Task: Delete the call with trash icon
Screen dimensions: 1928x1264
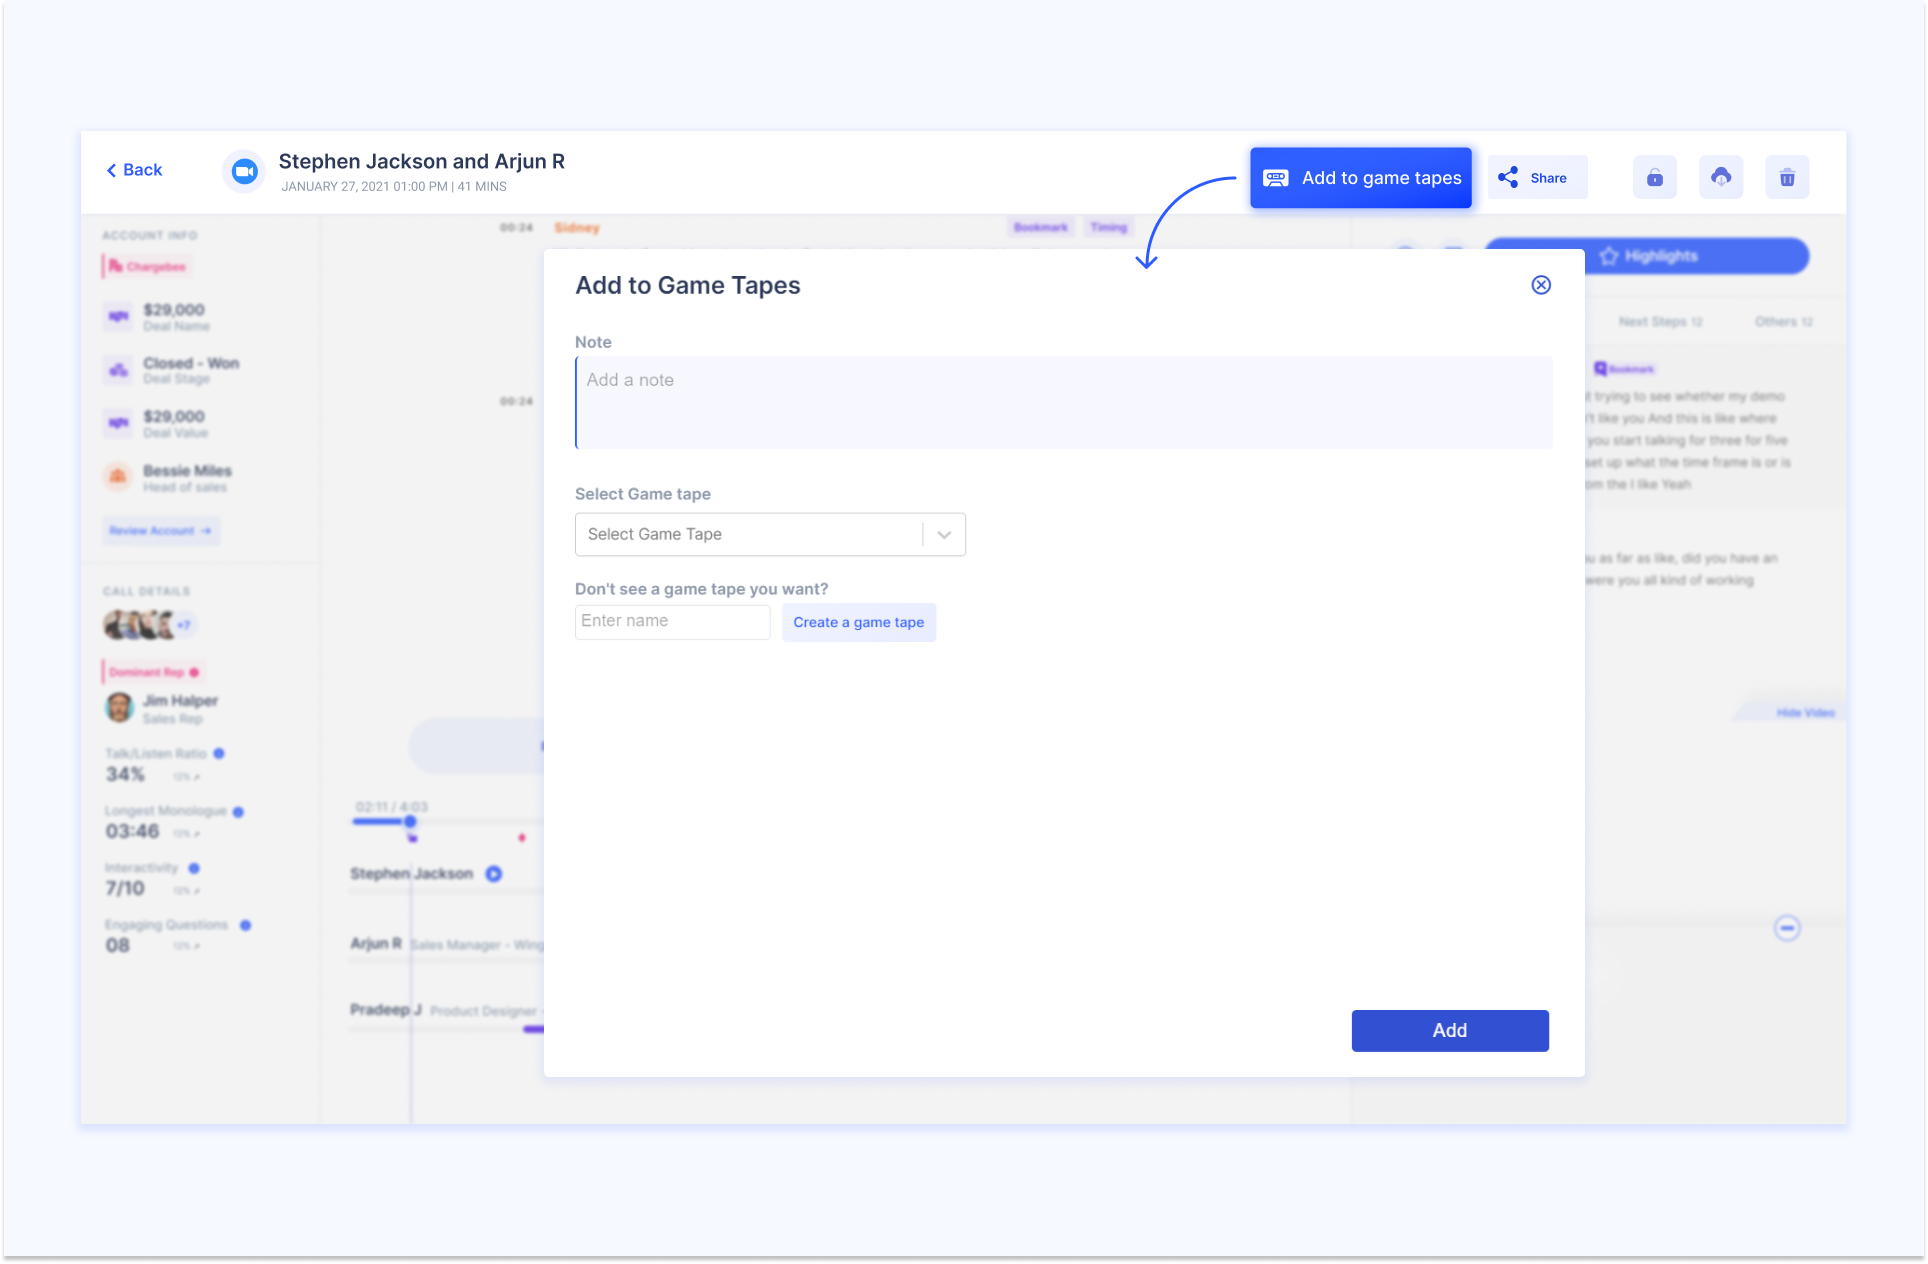Action: pyautogui.click(x=1787, y=178)
